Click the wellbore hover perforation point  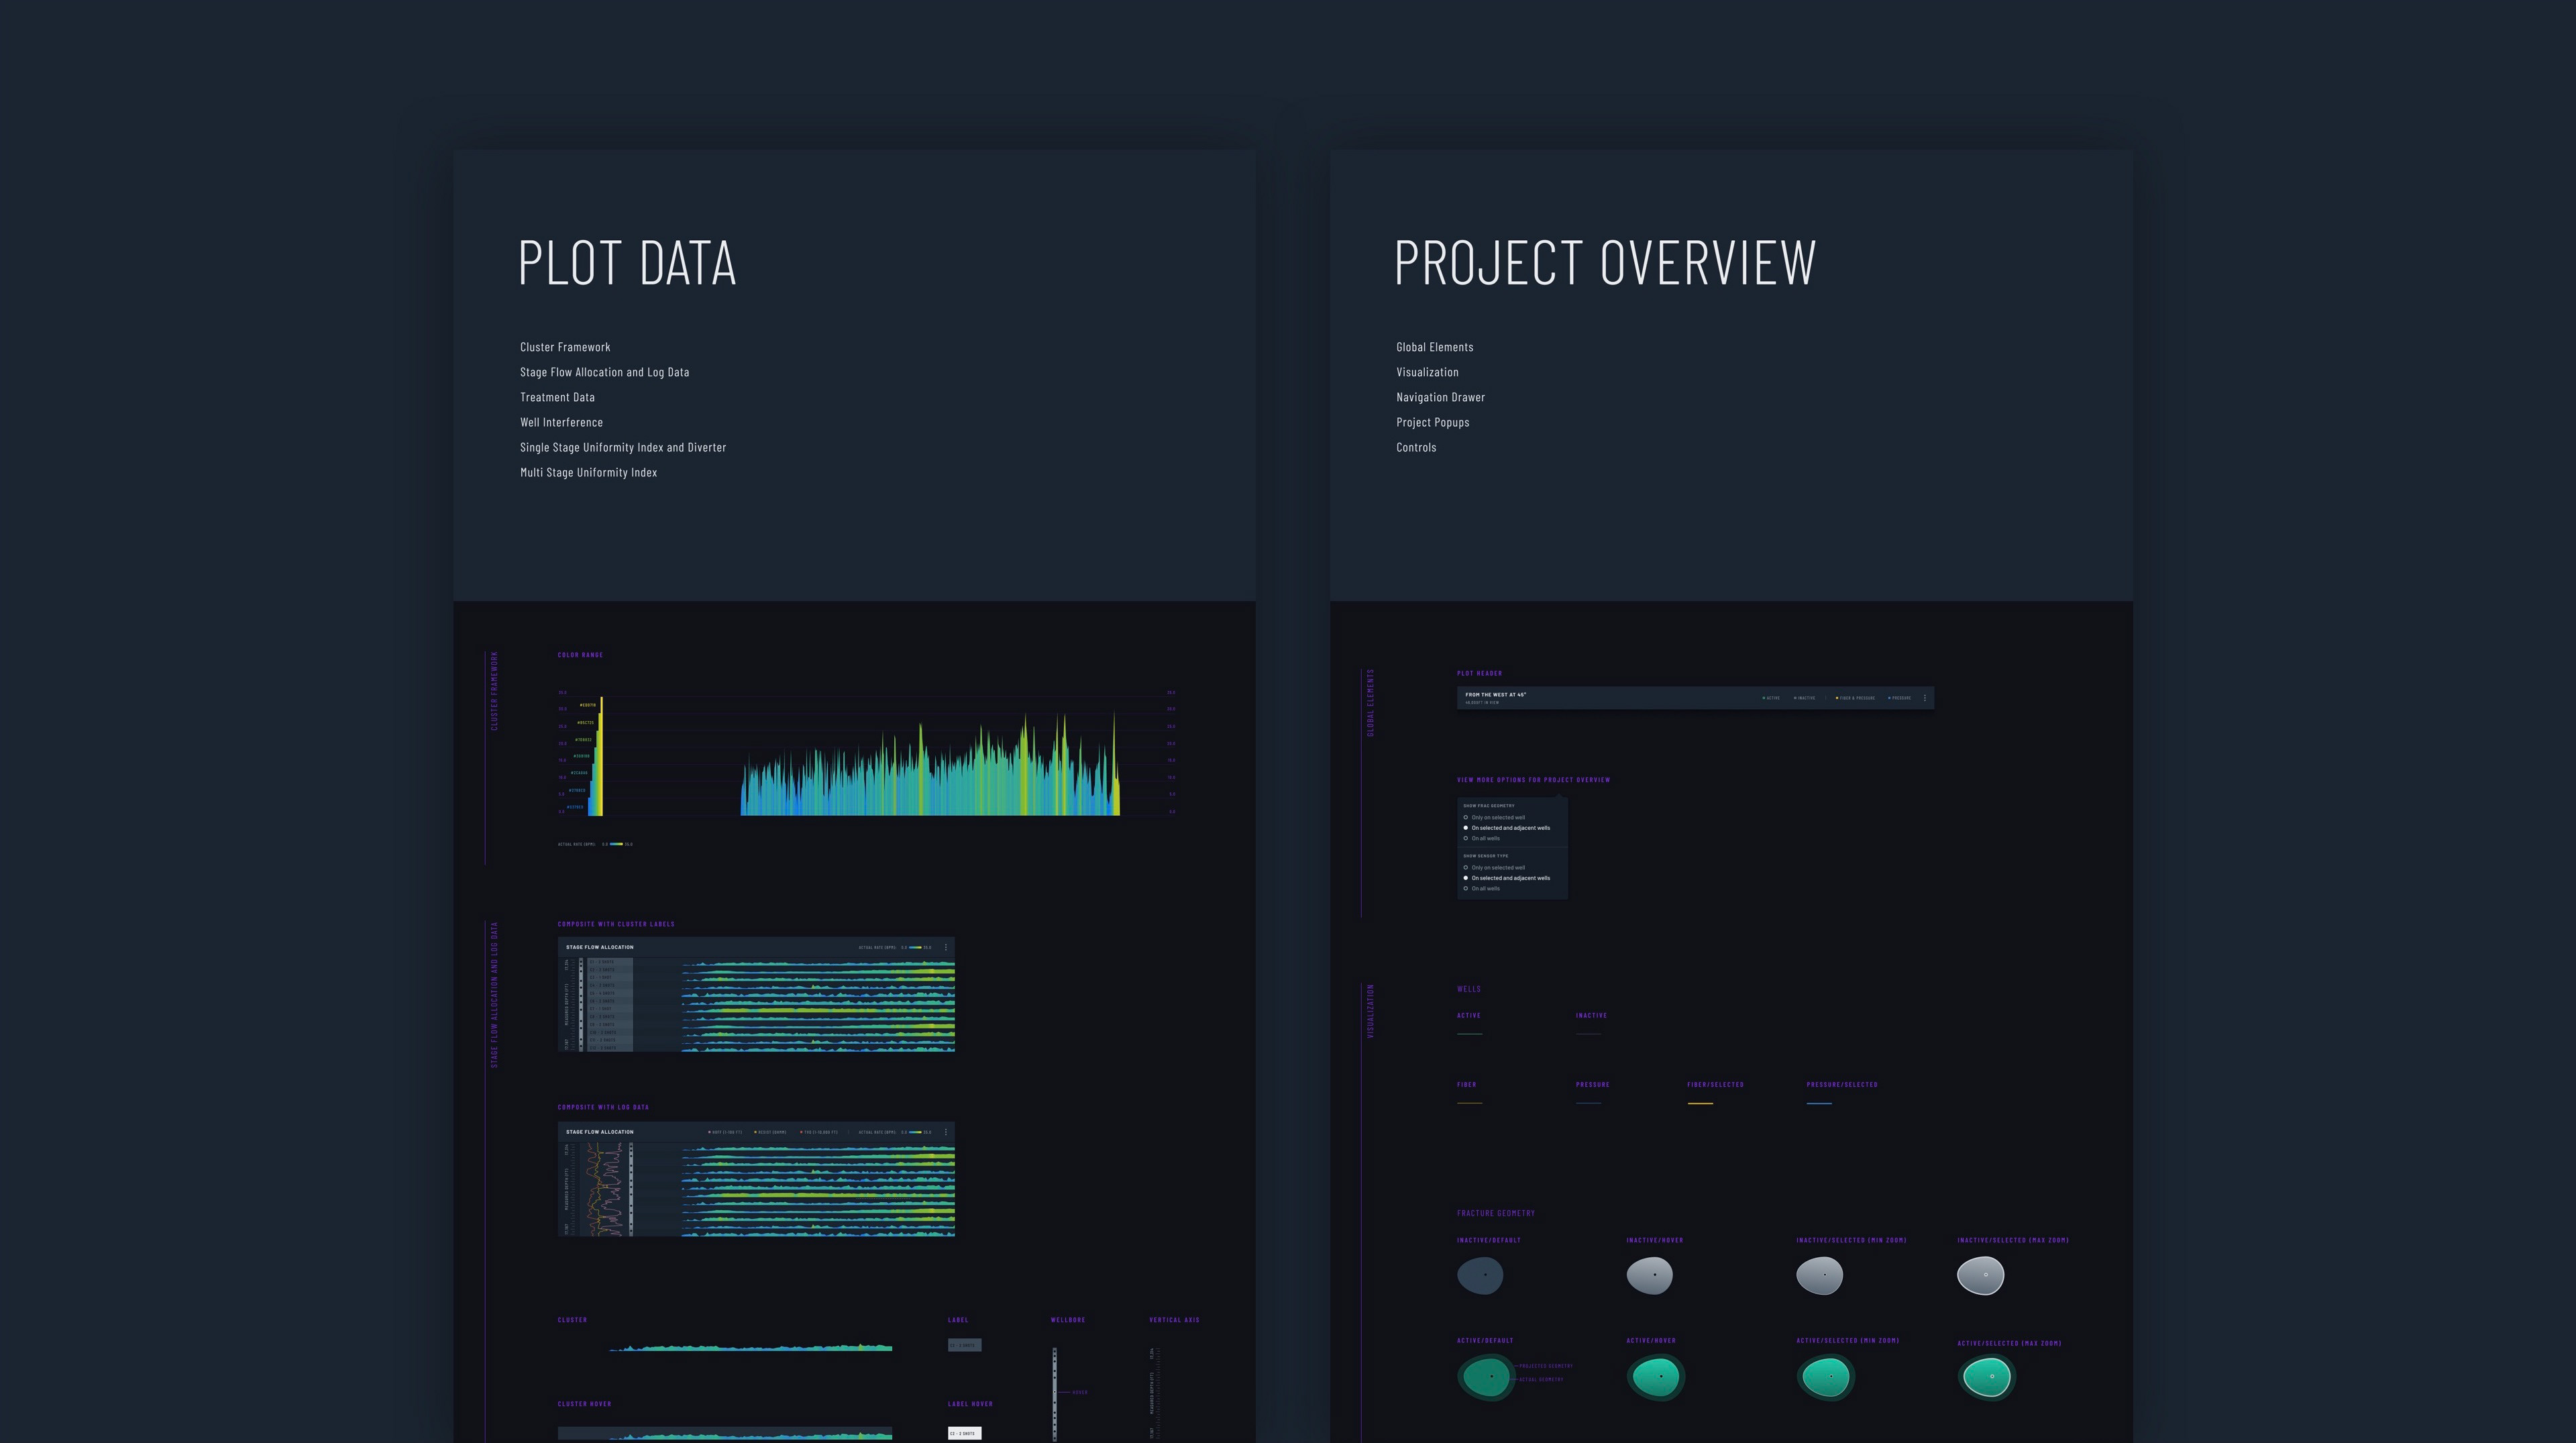point(1055,1392)
